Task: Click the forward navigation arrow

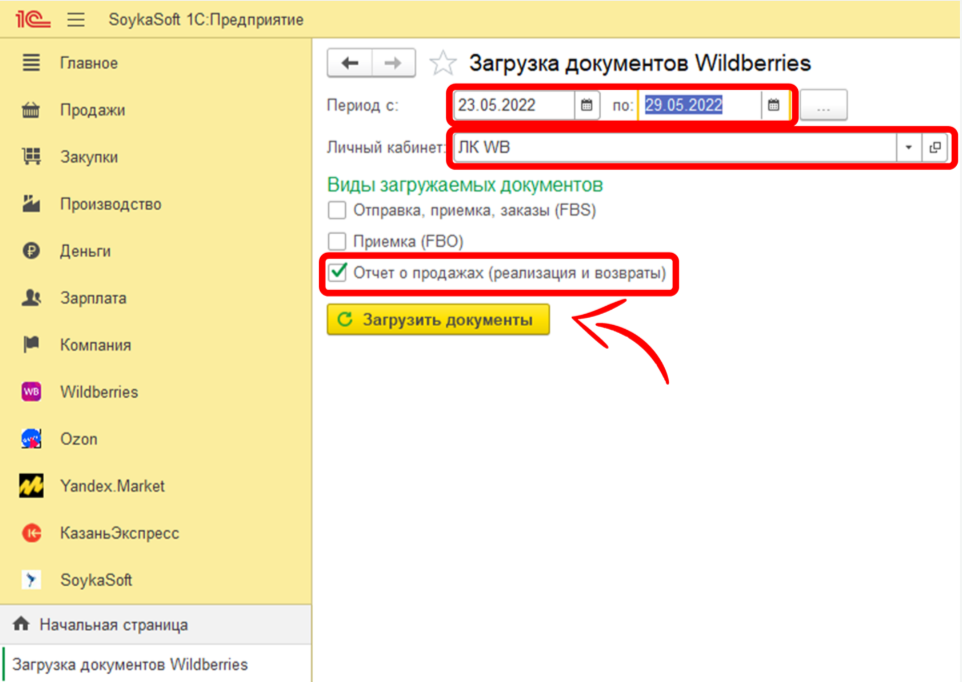Action: 394,63
